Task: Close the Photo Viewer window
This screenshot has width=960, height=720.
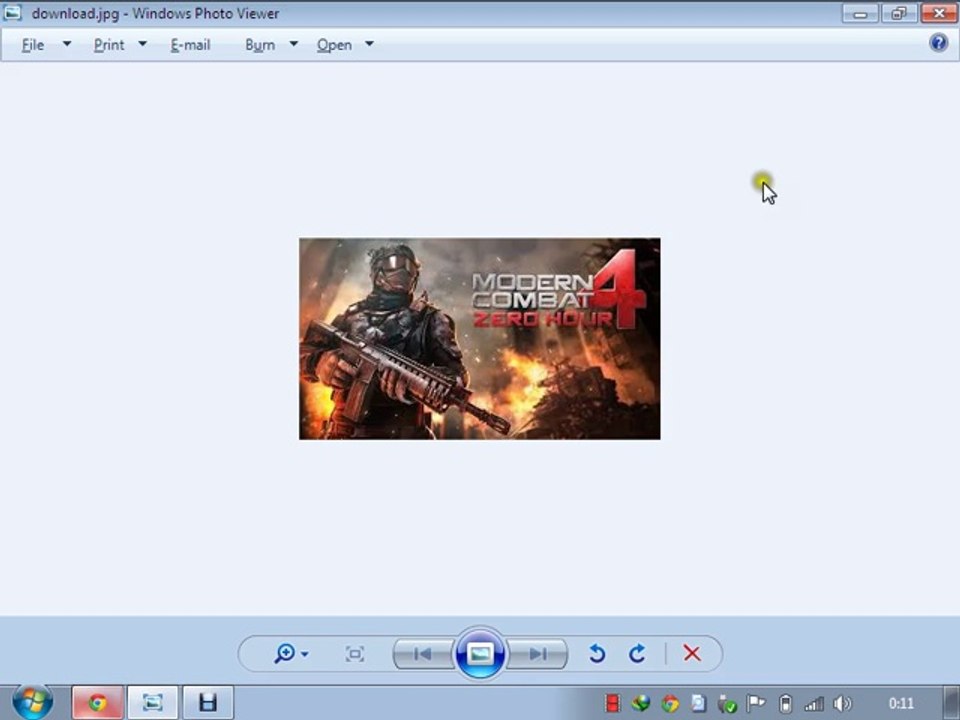Action: 939,13
